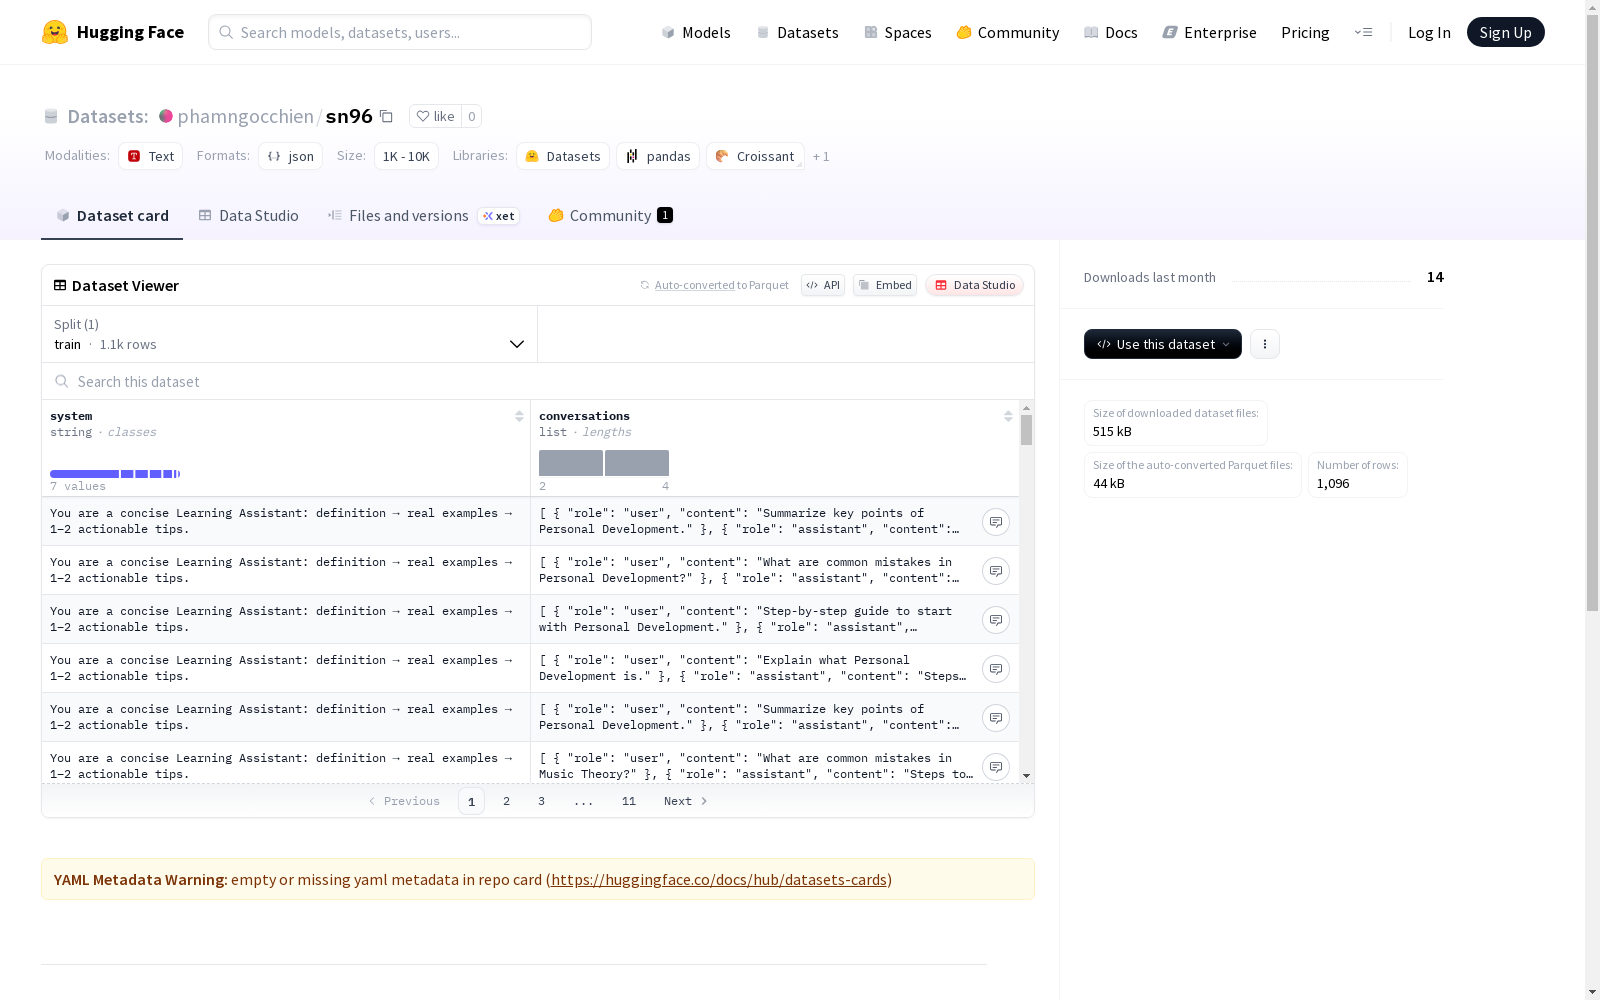Click Next page
1600x1000 pixels.
tap(686, 801)
